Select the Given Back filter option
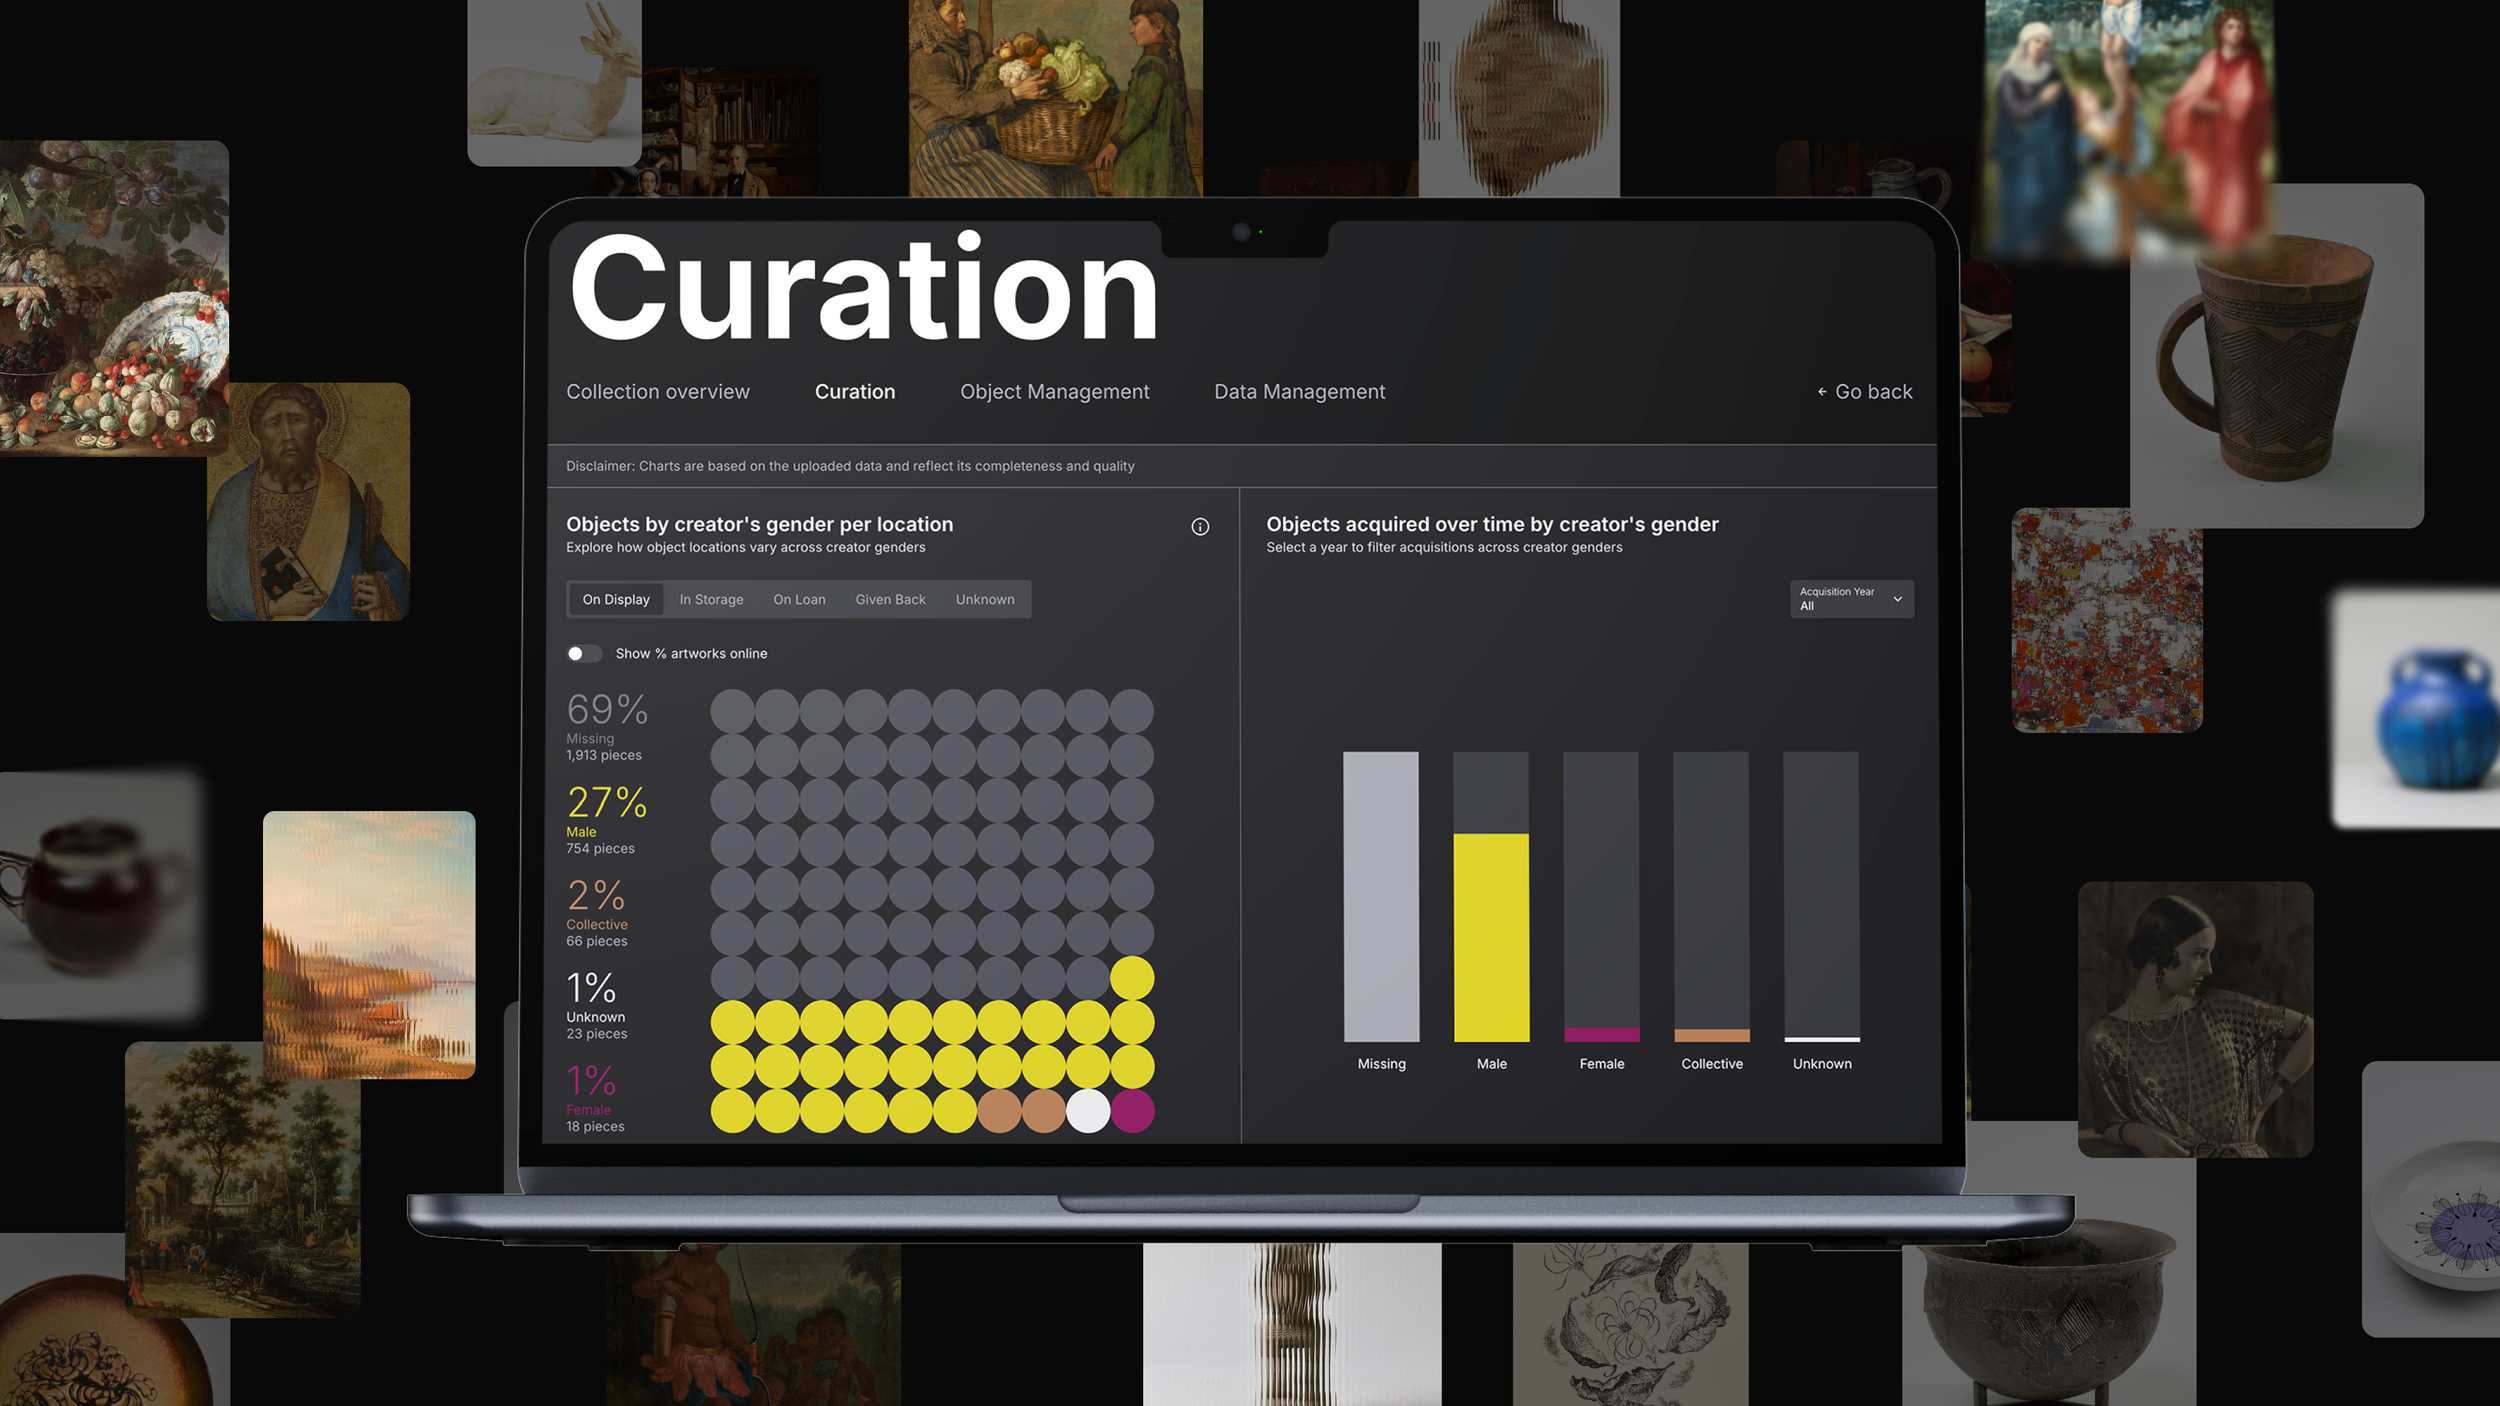 (x=890, y=600)
